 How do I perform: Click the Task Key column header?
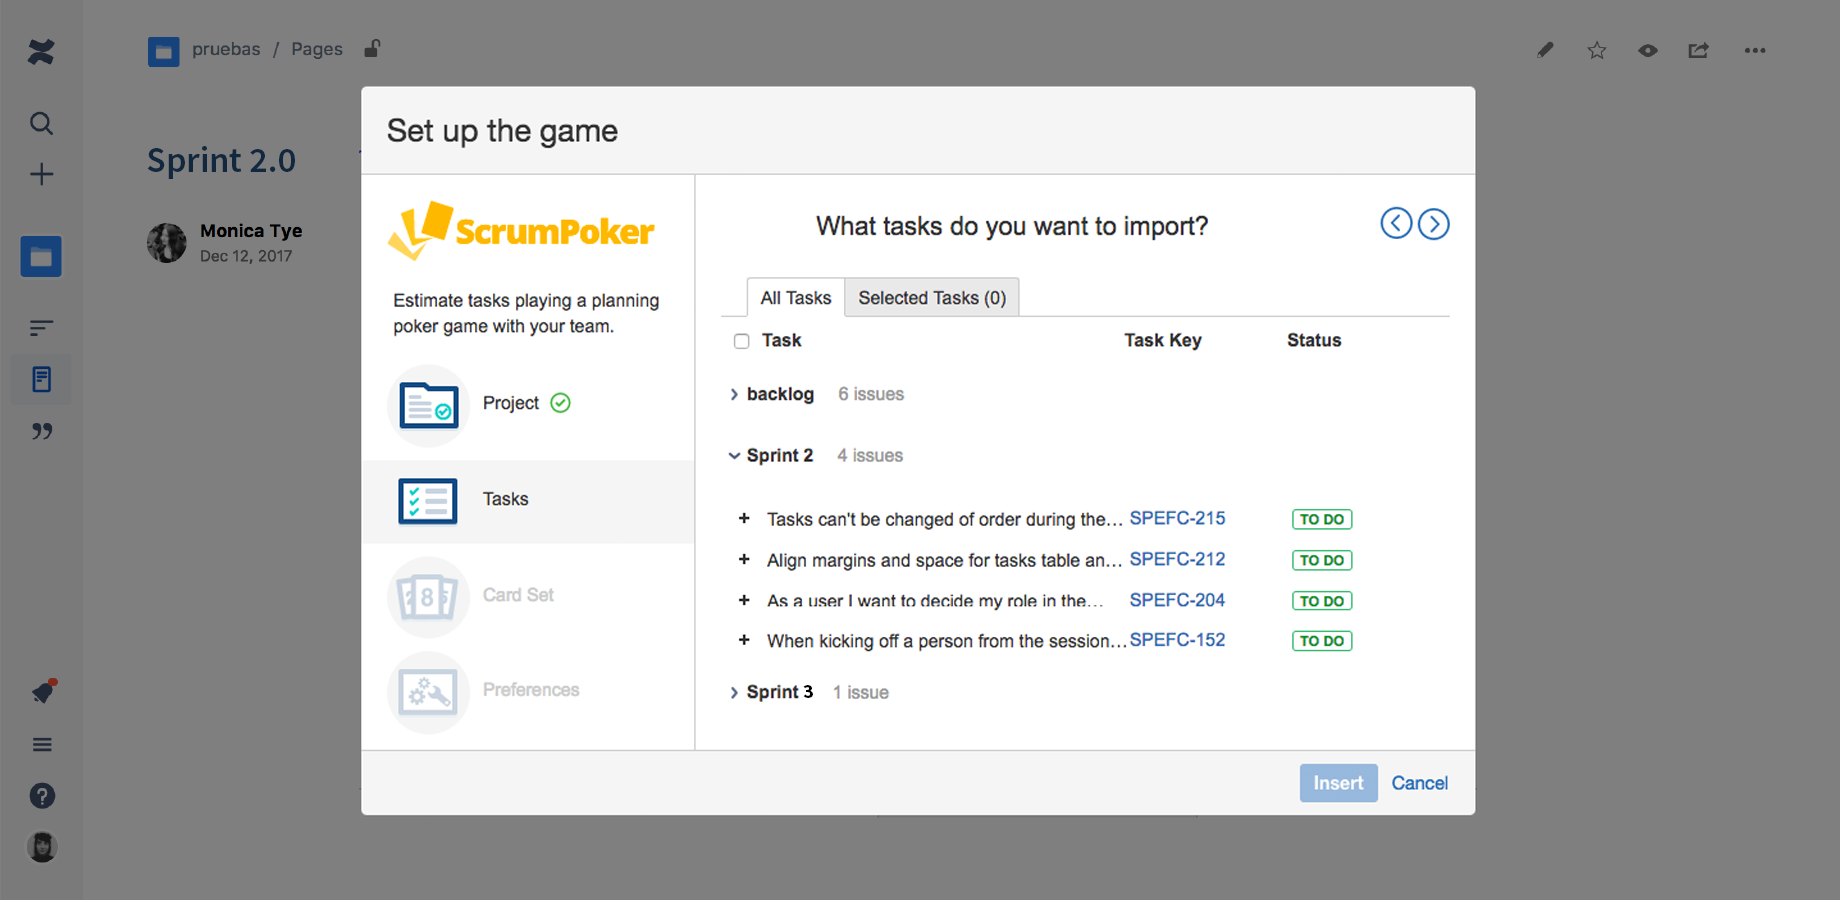(1163, 340)
